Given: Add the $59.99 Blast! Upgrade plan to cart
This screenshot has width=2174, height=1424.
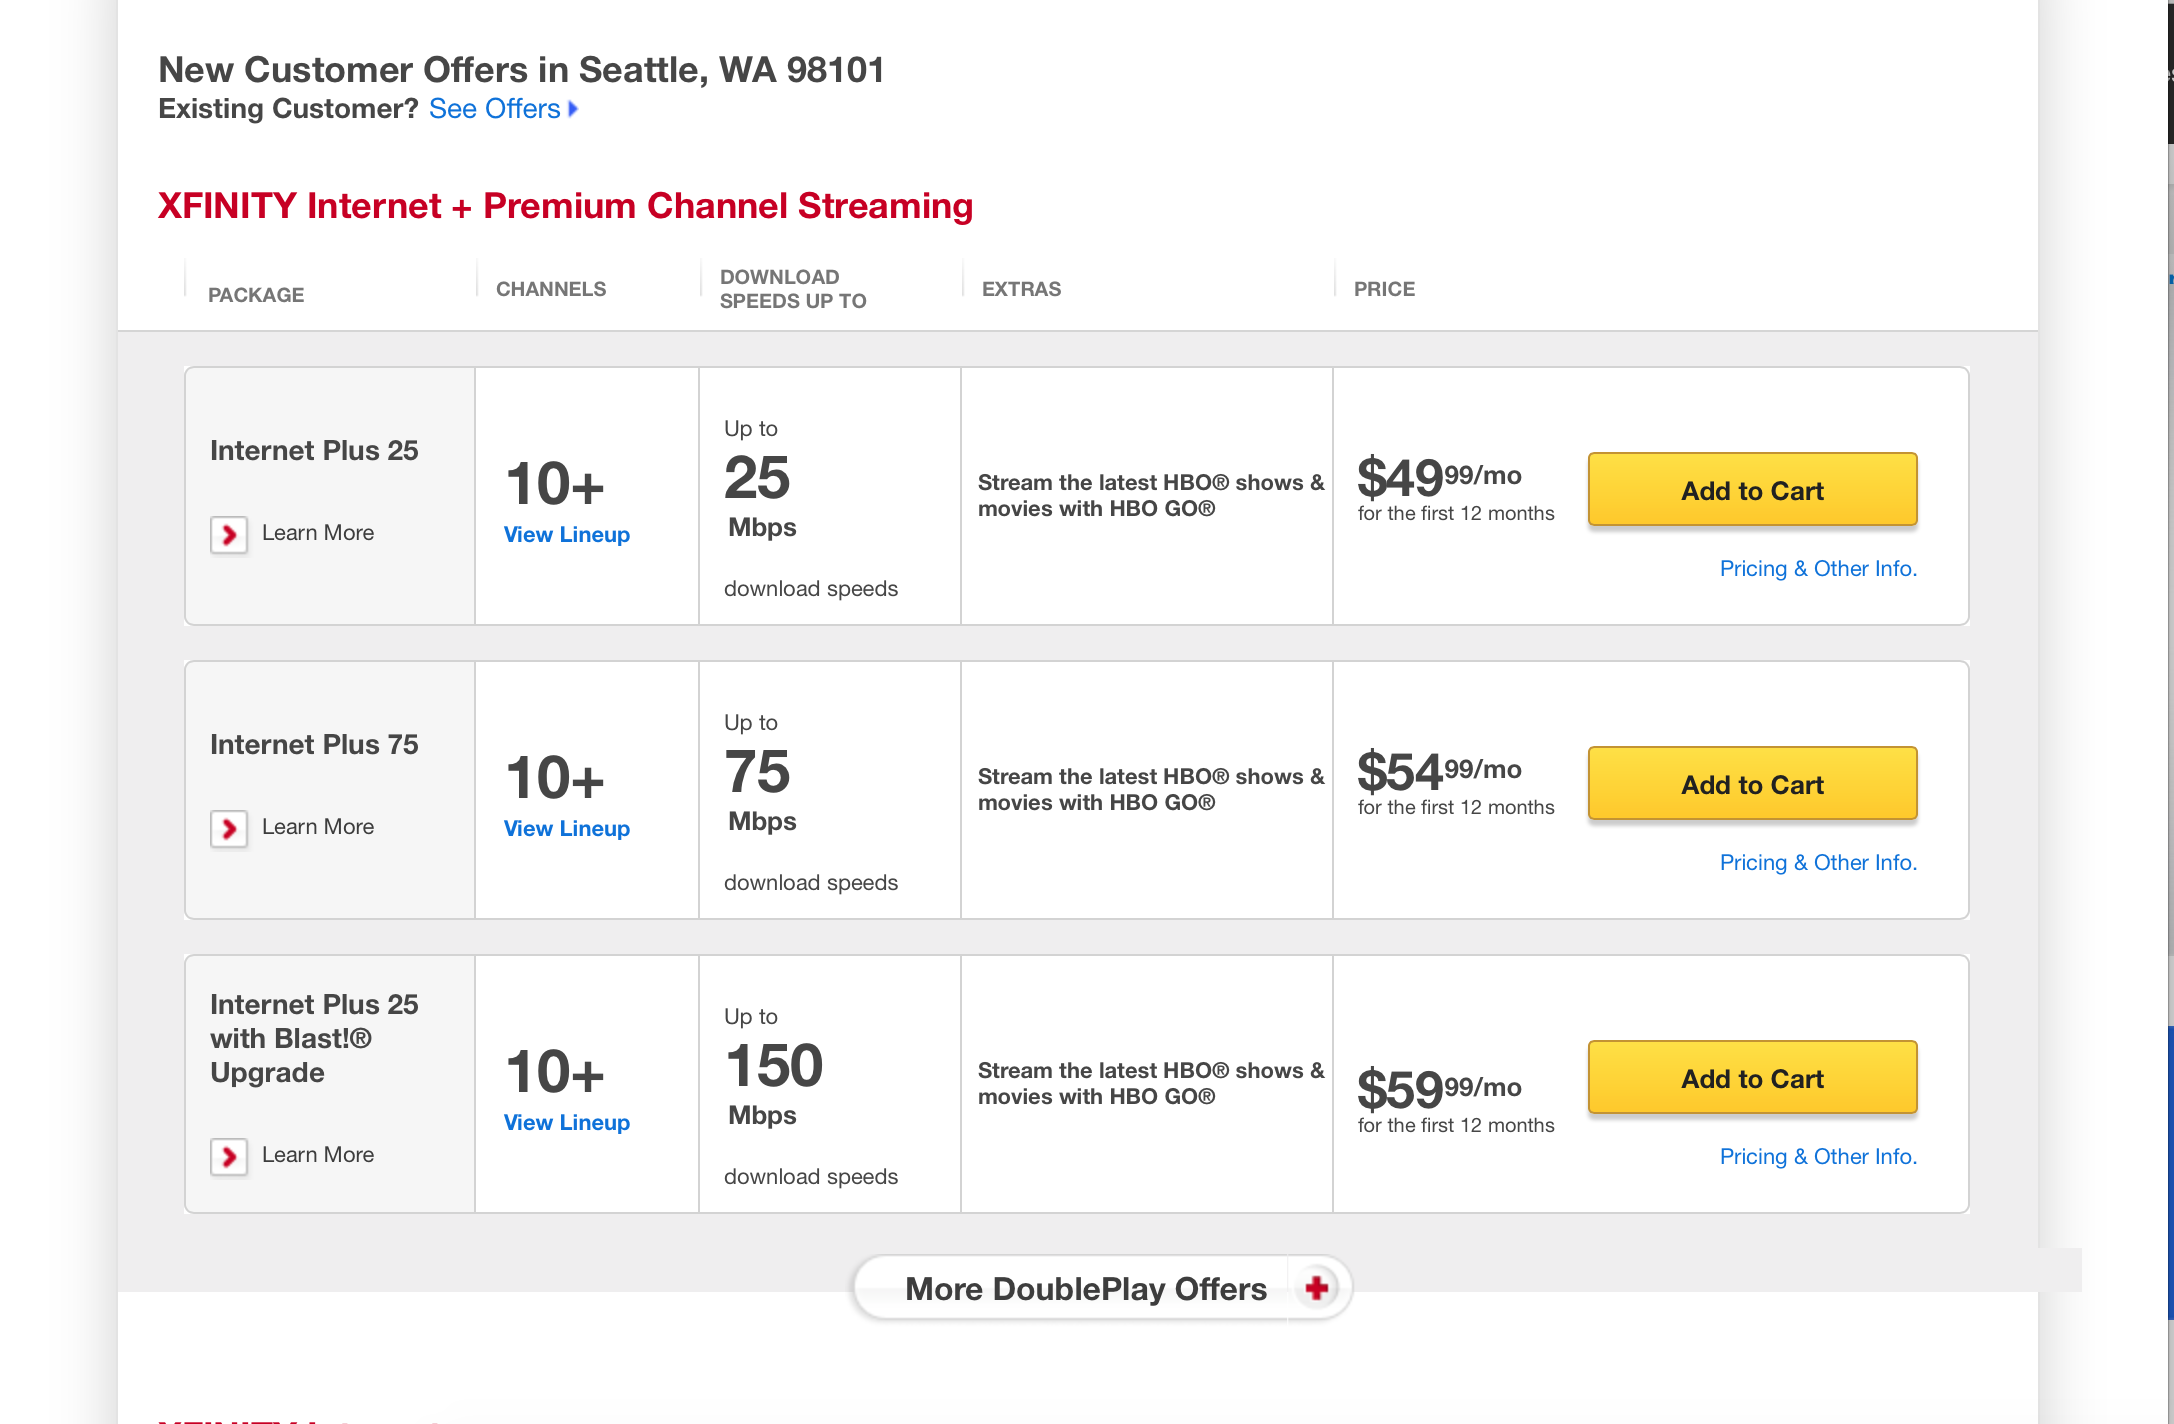Looking at the screenshot, I should coord(1752,1078).
